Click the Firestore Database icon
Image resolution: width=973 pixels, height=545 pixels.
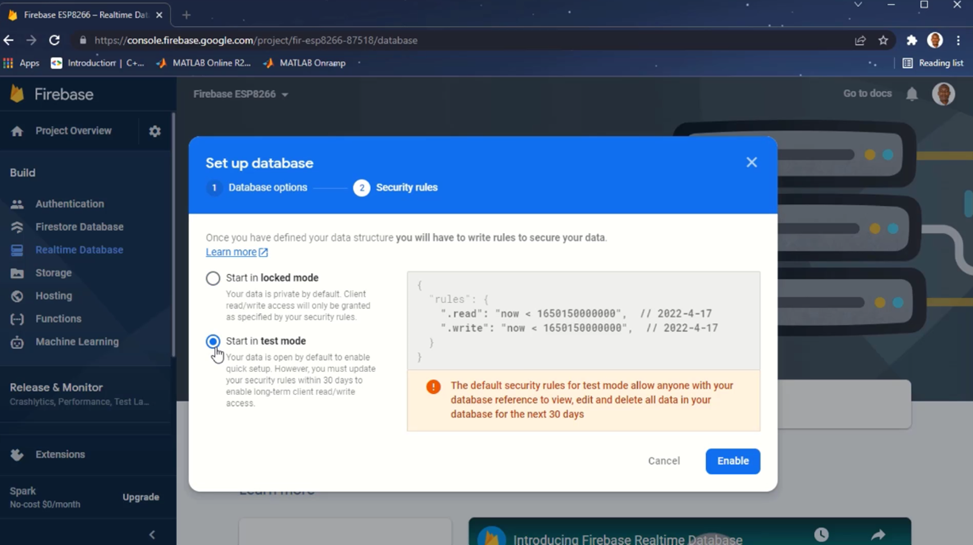tap(17, 227)
